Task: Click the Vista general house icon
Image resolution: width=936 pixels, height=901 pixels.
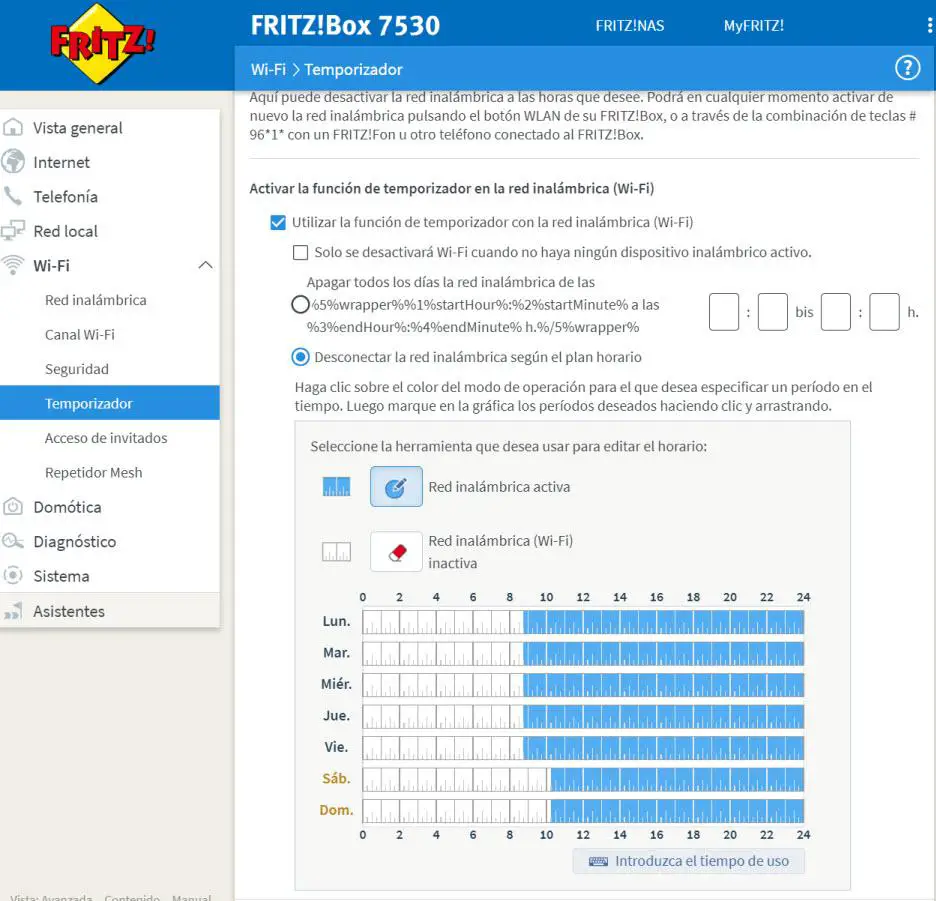Action: (13, 127)
